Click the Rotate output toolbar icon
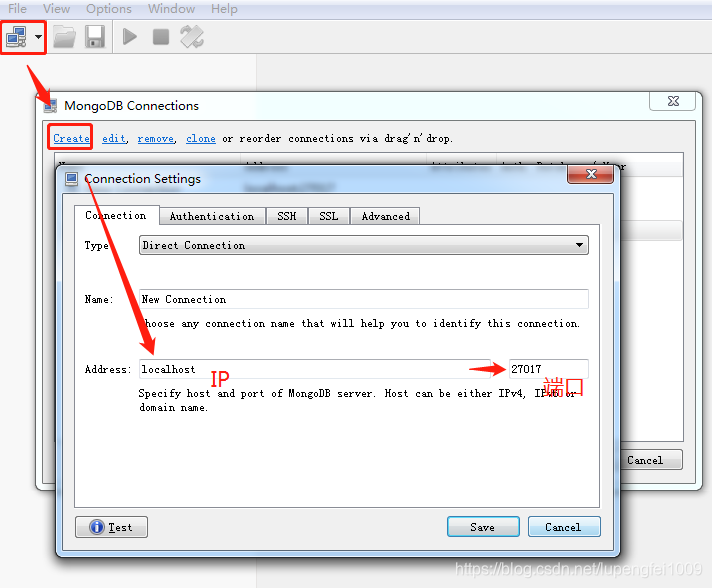Image resolution: width=712 pixels, height=588 pixels. point(192,37)
